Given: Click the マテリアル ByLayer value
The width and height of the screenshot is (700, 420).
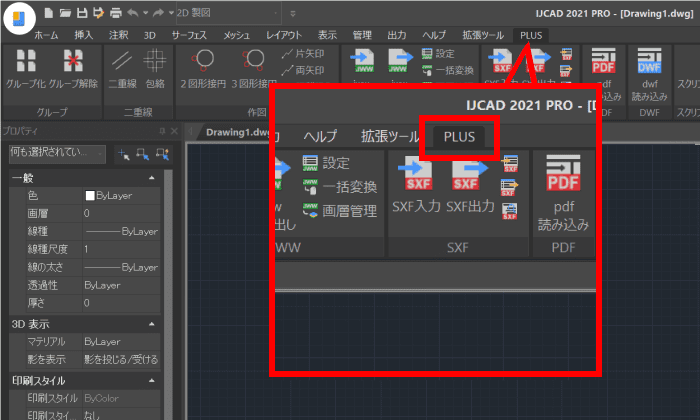Looking at the screenshot, I should (121, 341).
